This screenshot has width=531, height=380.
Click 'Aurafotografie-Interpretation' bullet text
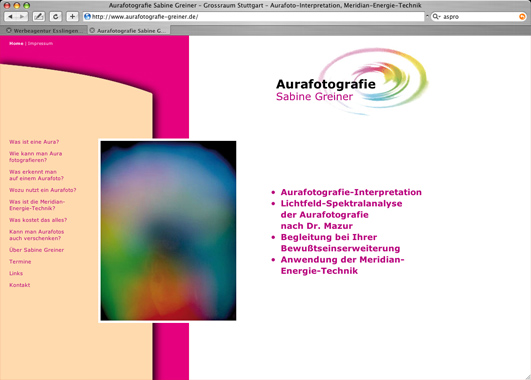coord(351,192)
